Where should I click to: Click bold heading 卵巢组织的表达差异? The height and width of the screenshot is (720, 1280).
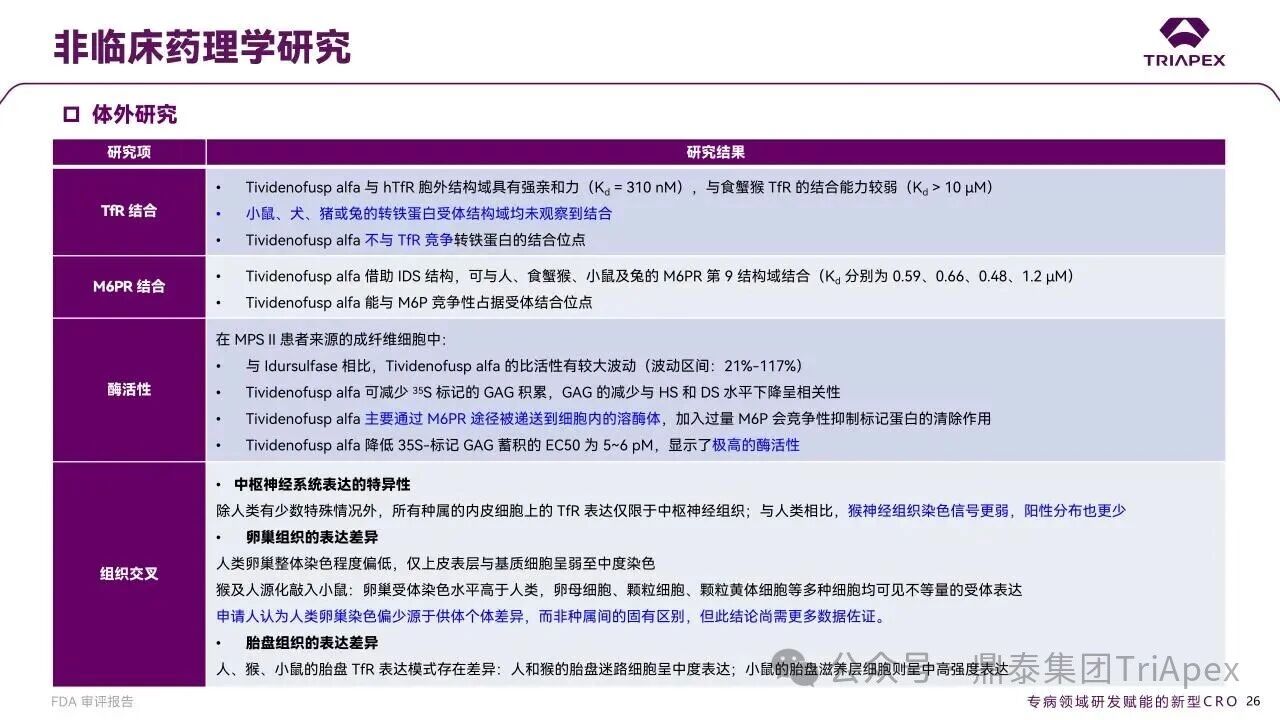click(x=312, y=537)
